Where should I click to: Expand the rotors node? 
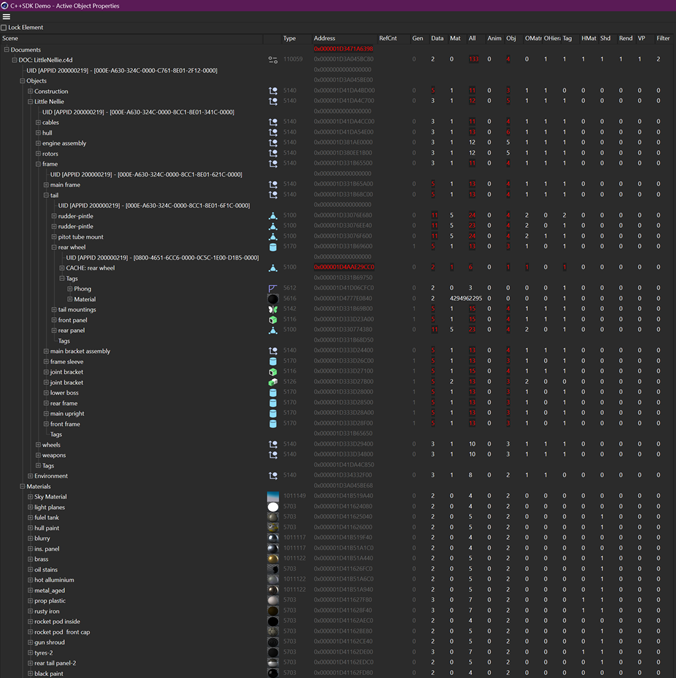click(x=38, y=154)
